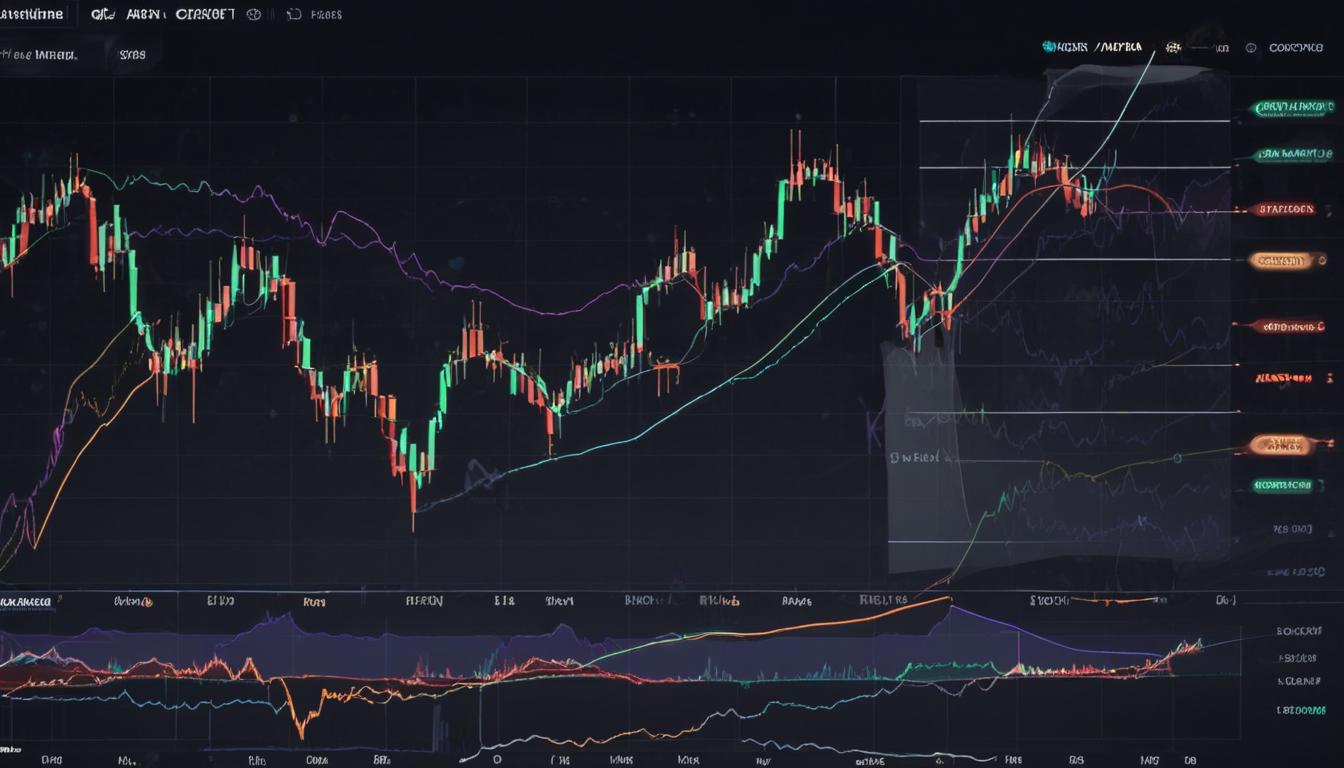Image resolution: width=1344 pixels, height=768 pixels.
Task: Click the gear-like icon in the top-right header
Action: coord(1172,47)
